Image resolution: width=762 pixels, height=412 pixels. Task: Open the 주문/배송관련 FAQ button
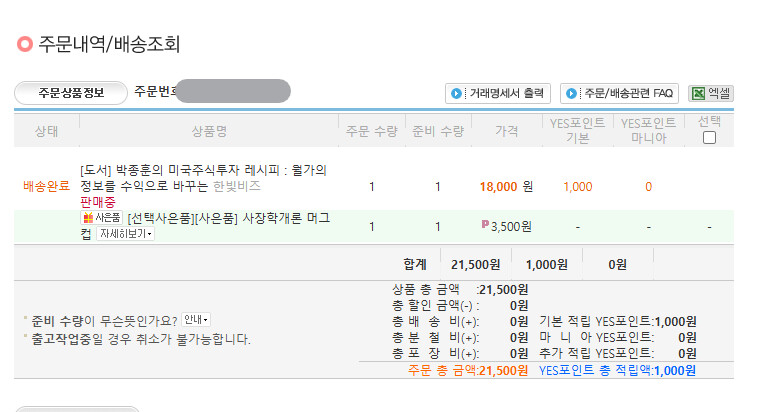(x=619, y=93)
